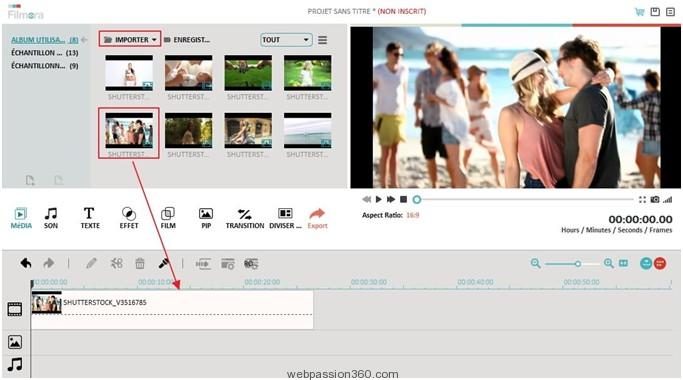
Task: Open the voiceover microphone tool
Action: point(164,263)
